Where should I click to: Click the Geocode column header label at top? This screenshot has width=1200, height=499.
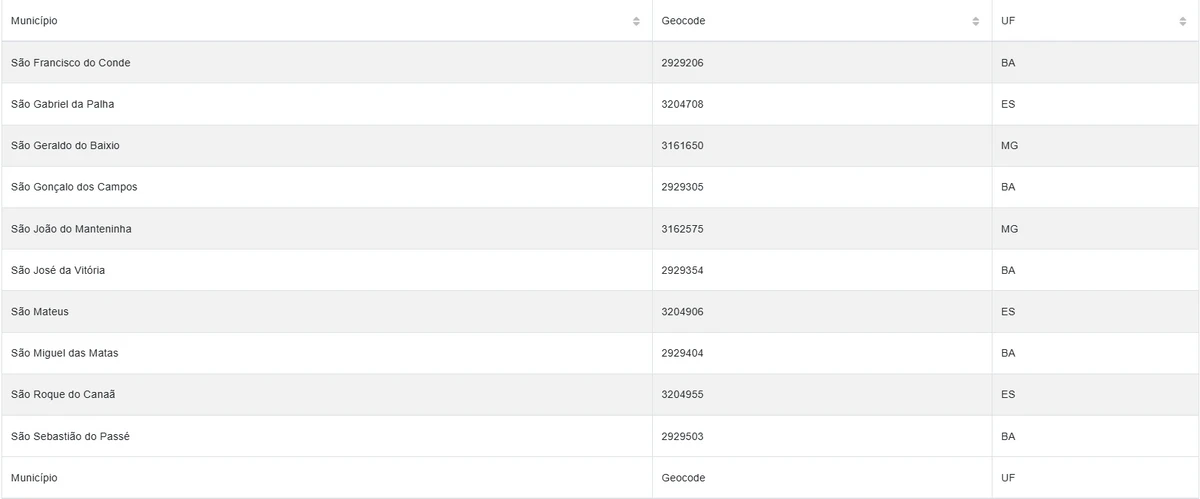tap(683, 21)
